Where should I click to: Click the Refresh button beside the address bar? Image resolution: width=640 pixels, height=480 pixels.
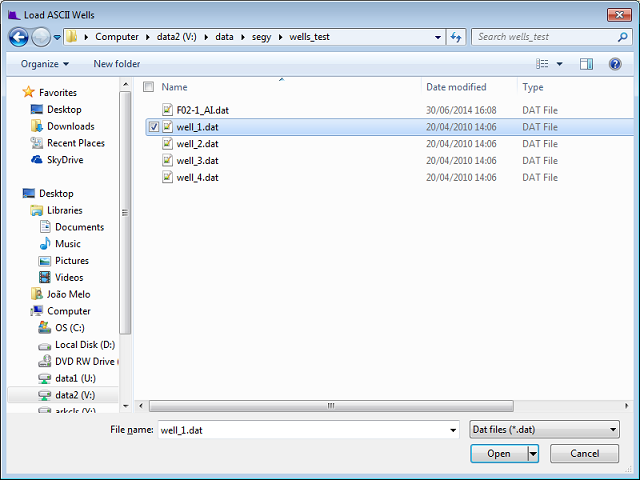456,37
